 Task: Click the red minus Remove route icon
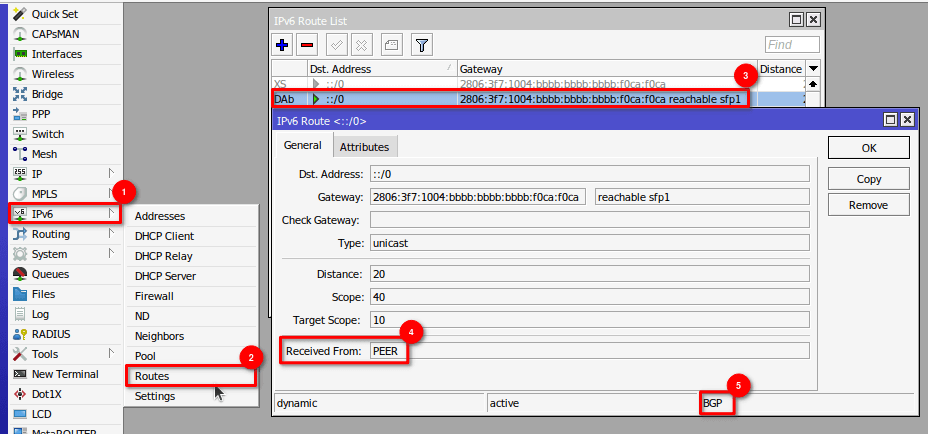point(307,45)
